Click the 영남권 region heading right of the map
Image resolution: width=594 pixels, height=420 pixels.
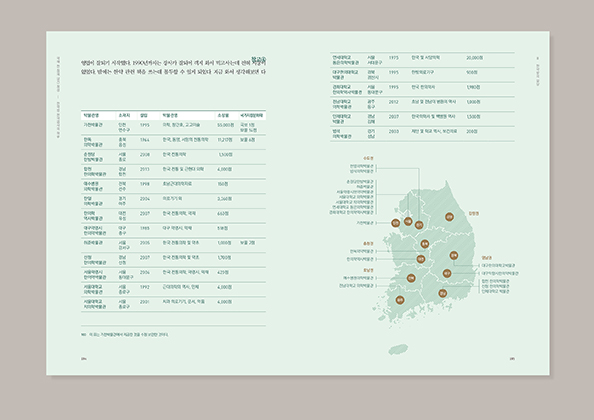487,258
